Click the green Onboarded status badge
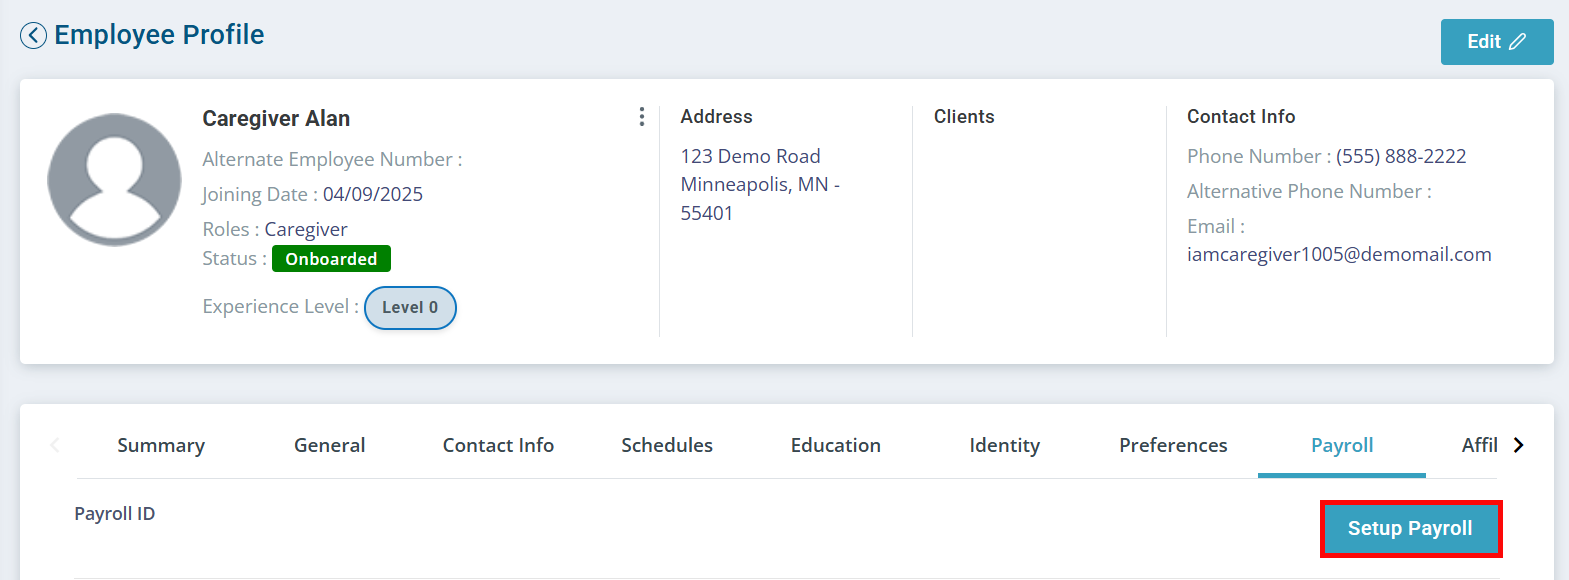1569x580 pixels. tap(331, 259)
